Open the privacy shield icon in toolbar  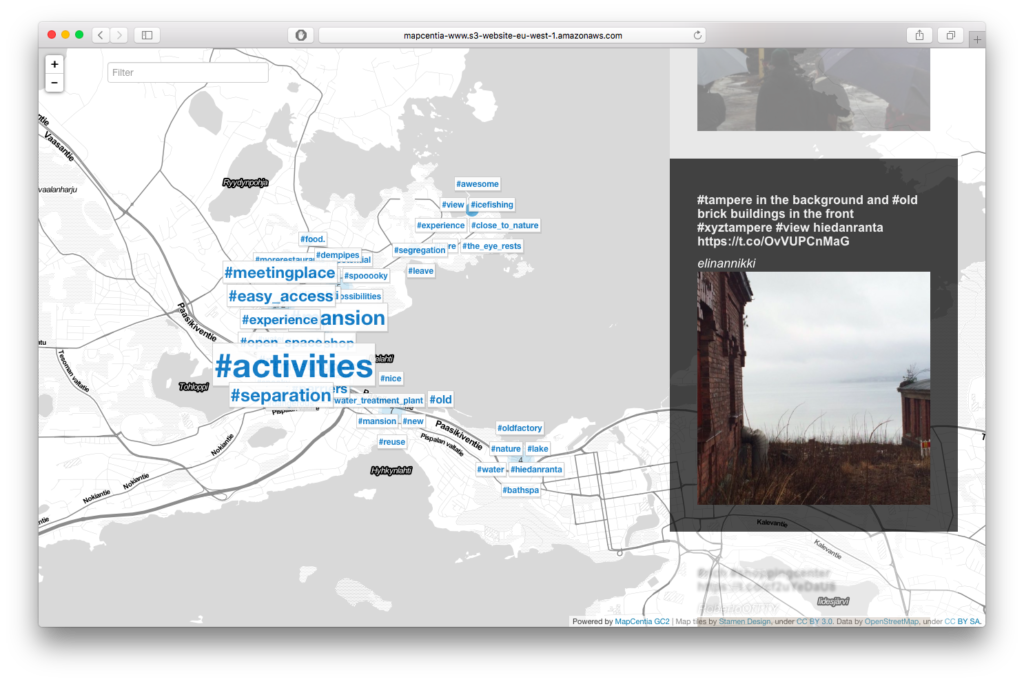pos(301,35)
